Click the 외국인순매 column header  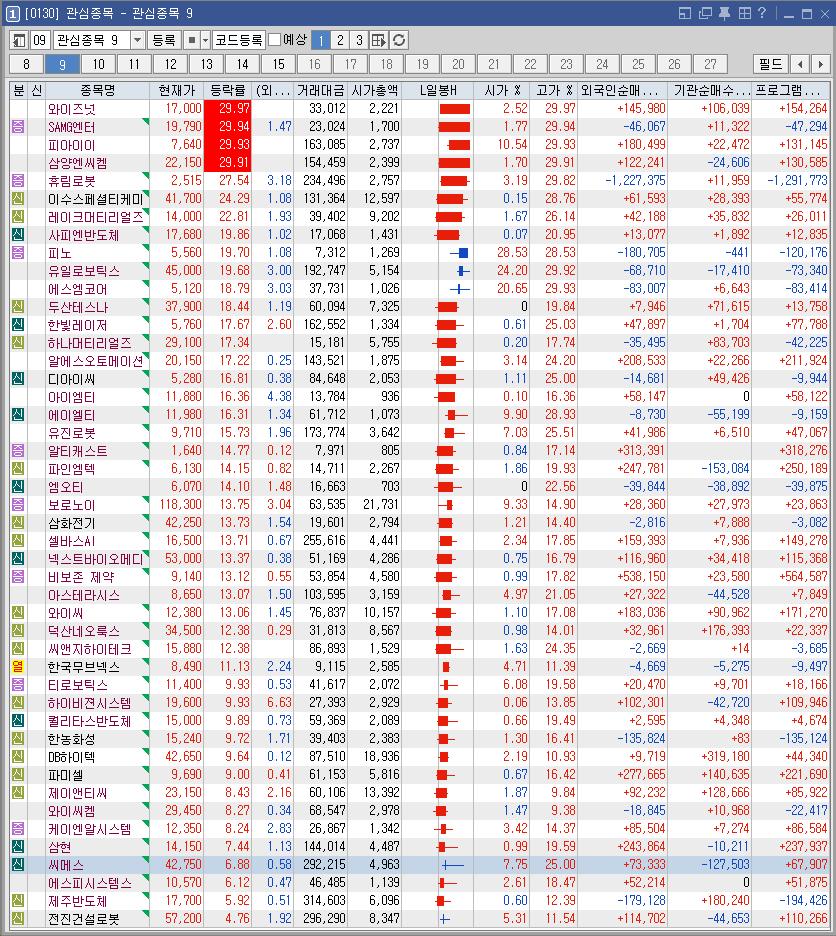(622, 91)
